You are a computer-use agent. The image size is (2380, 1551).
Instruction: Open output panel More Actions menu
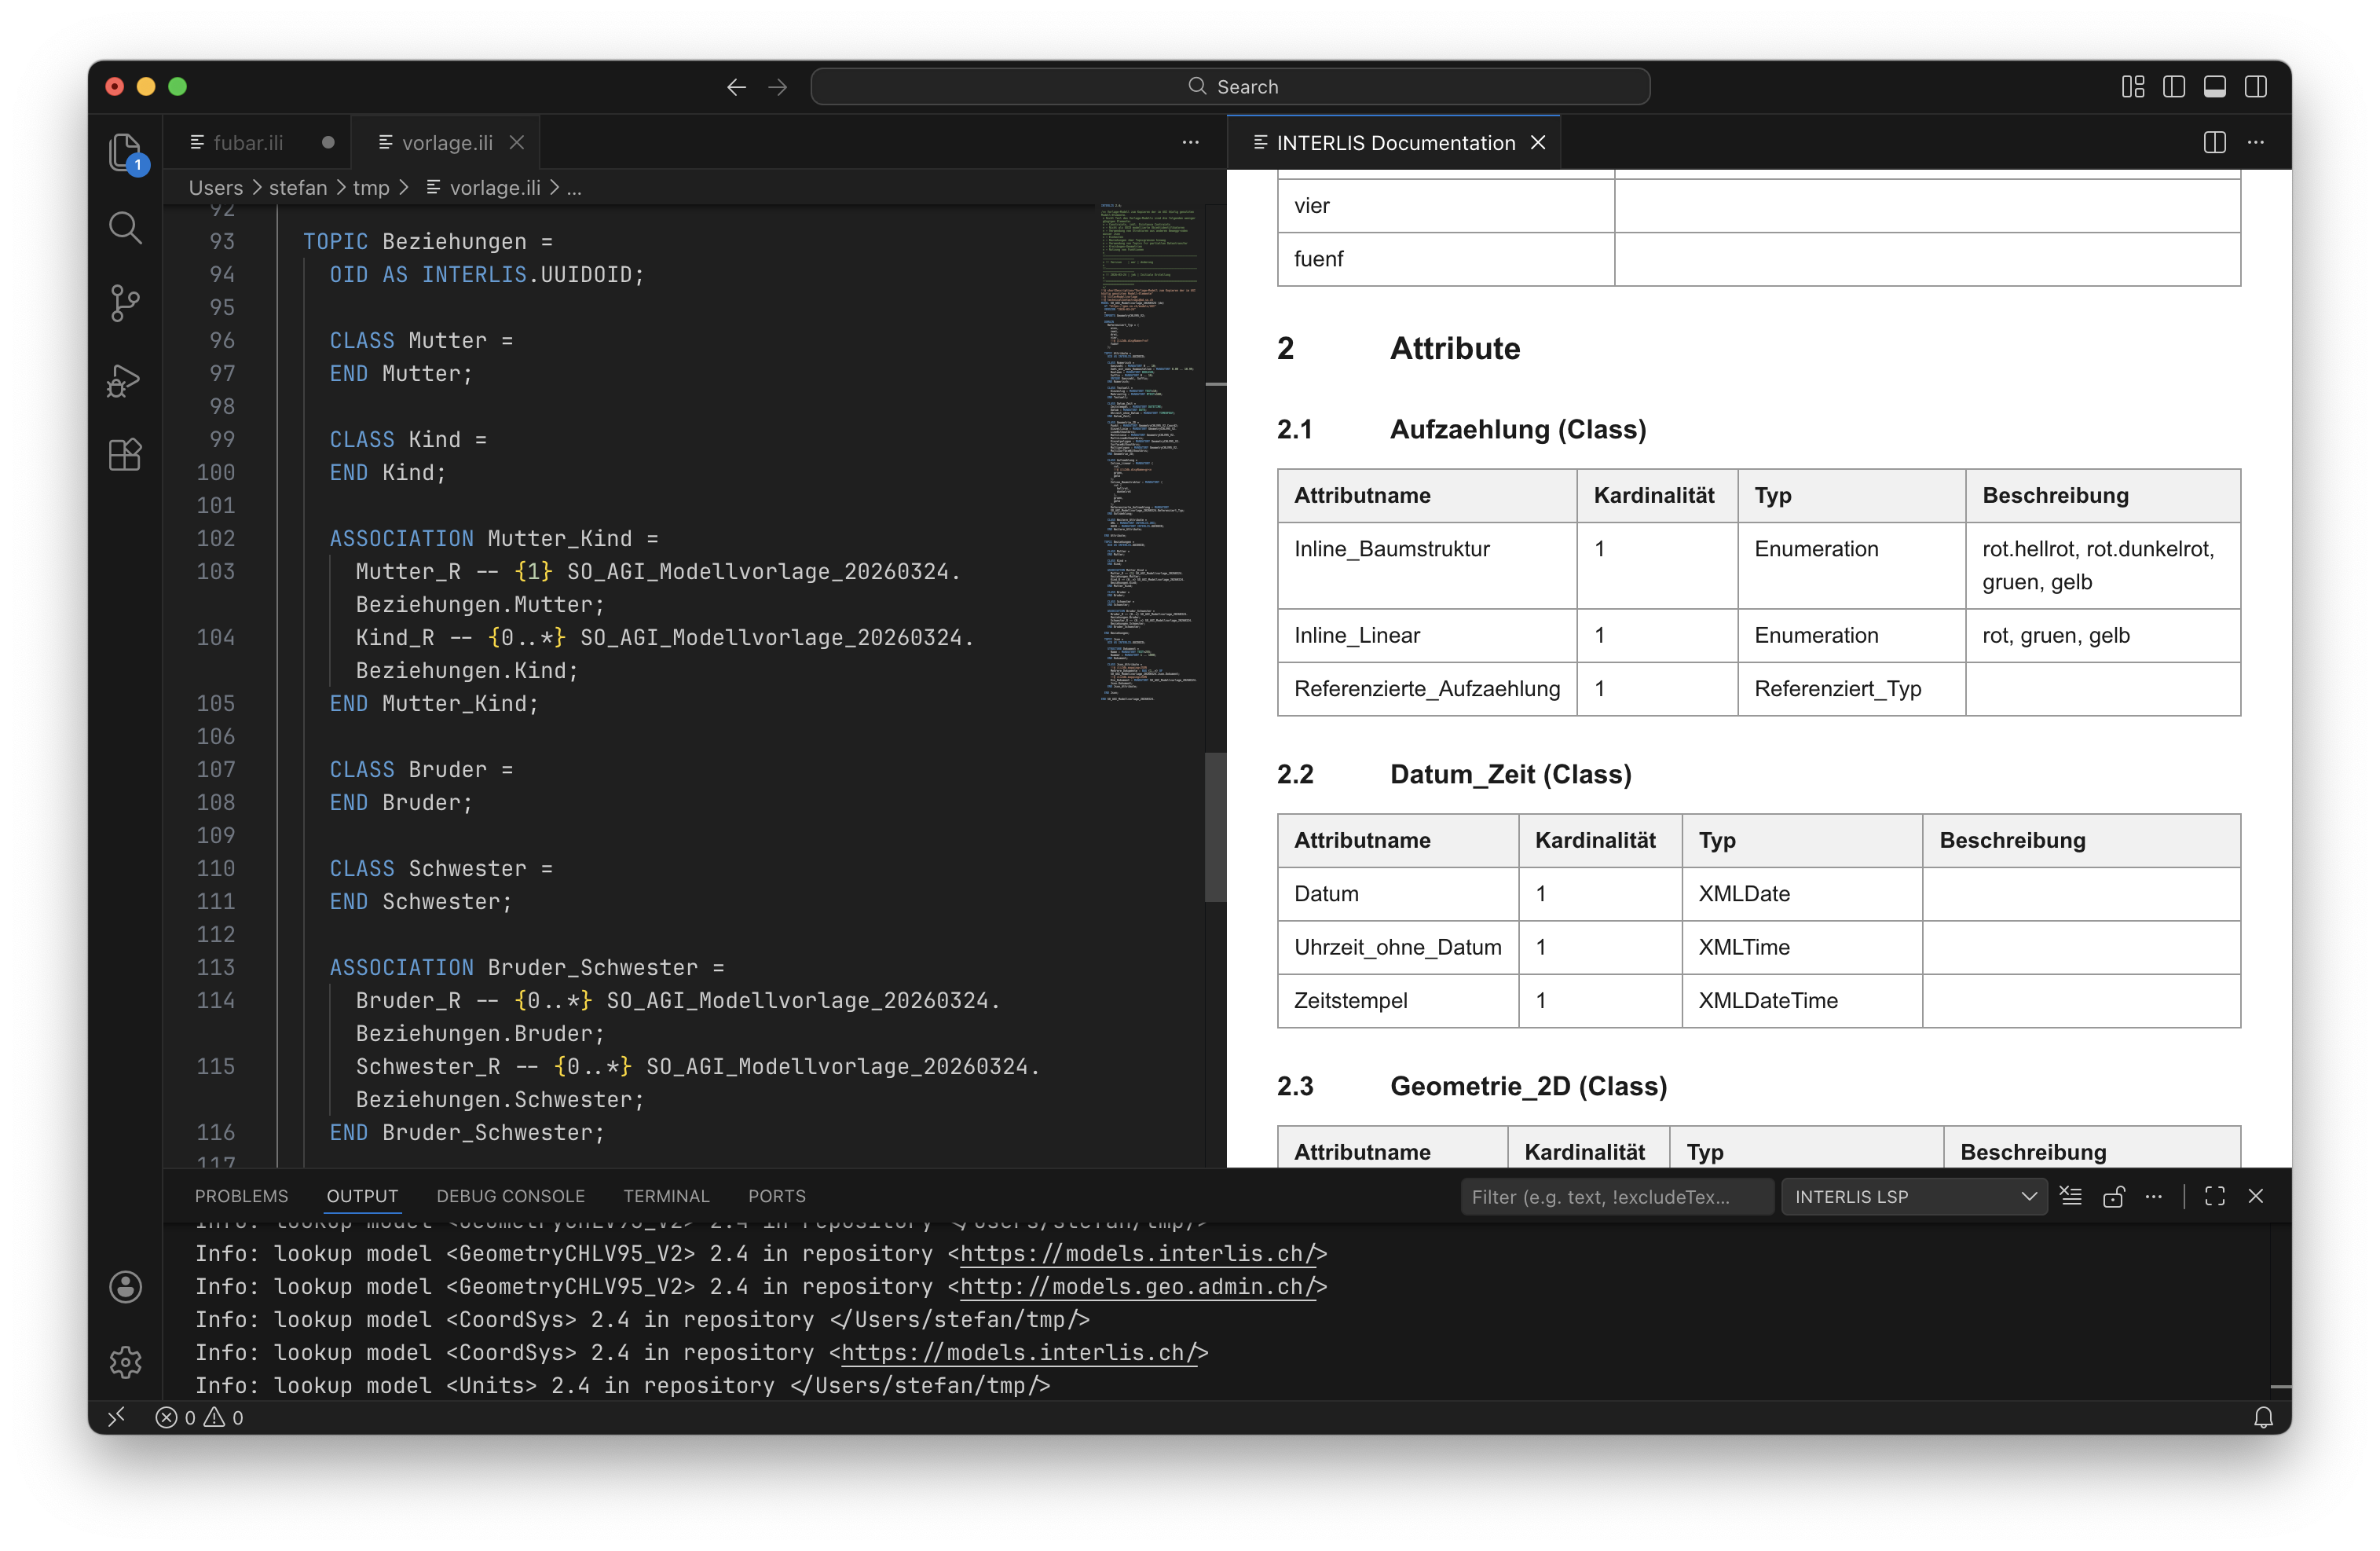click(2154, 1197)
